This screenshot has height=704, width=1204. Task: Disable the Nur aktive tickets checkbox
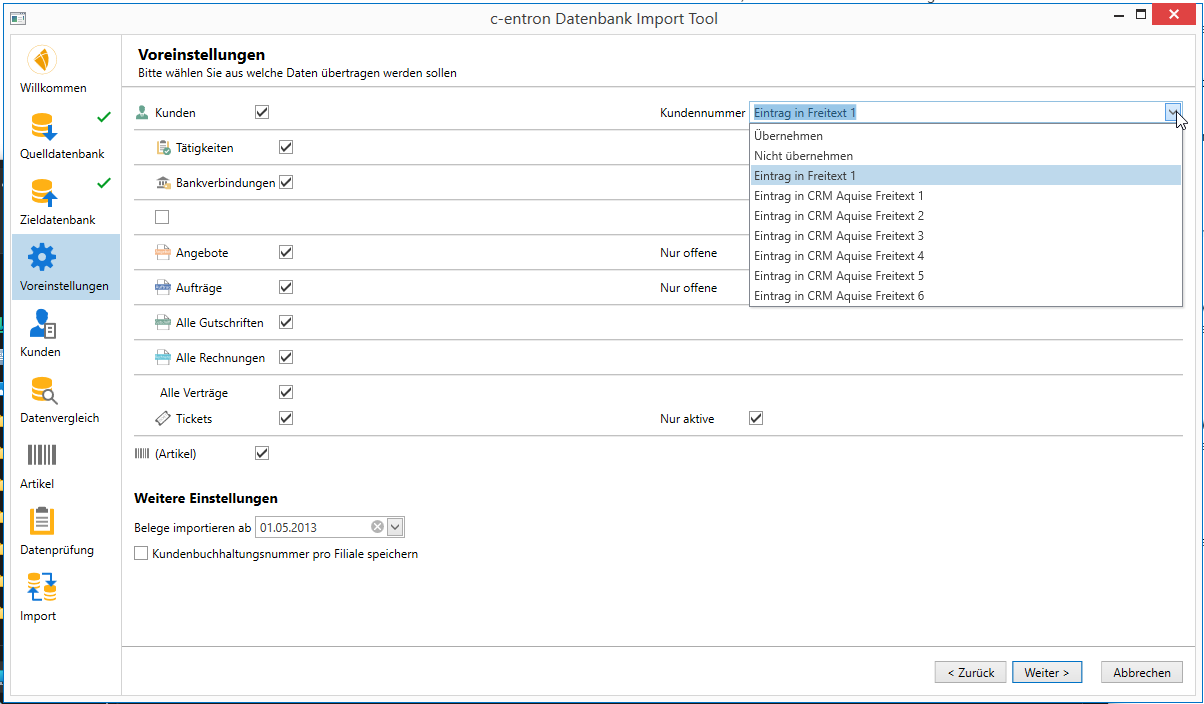(756, 418)
